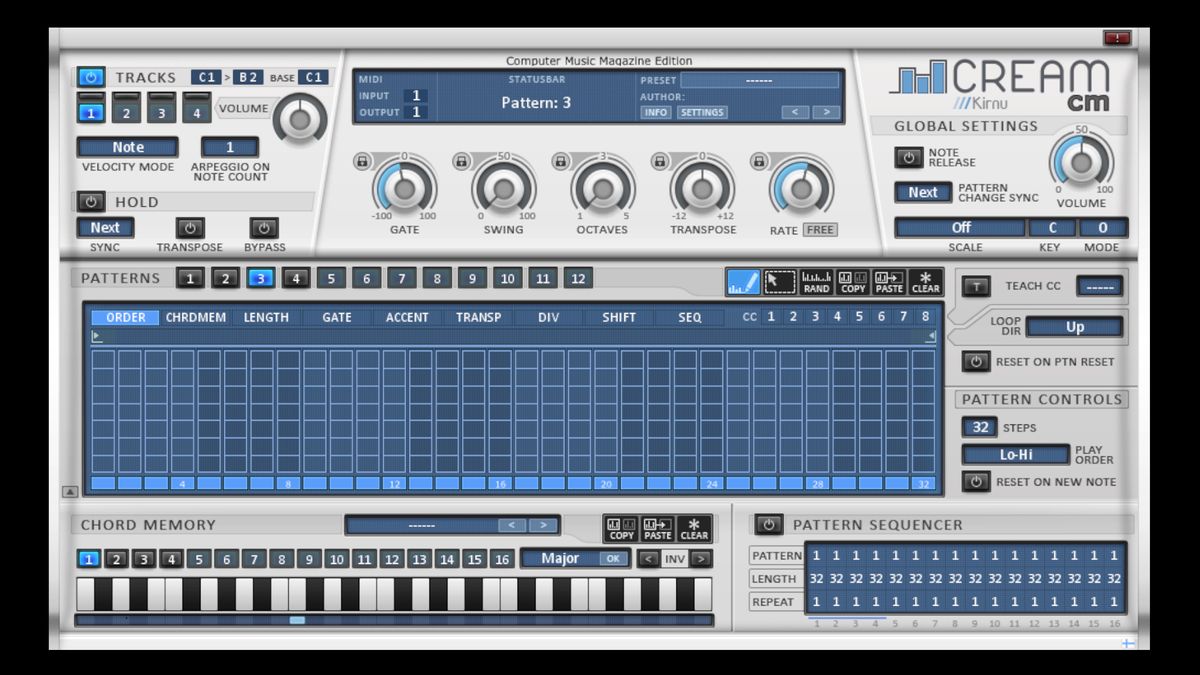Viewport: 1200px width, 675px height.
Task: Switch to the ORDER tab
Action: 126,317
